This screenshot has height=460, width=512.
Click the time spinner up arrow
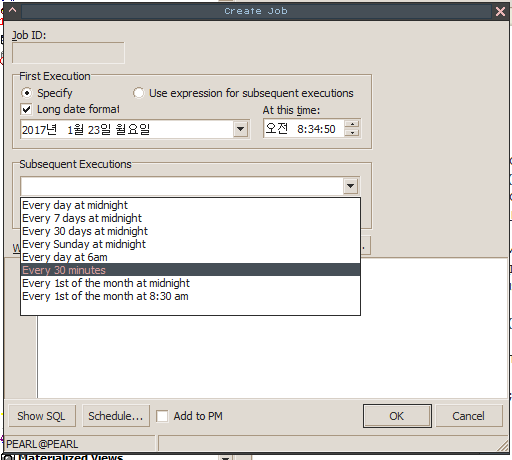(352, 124)
